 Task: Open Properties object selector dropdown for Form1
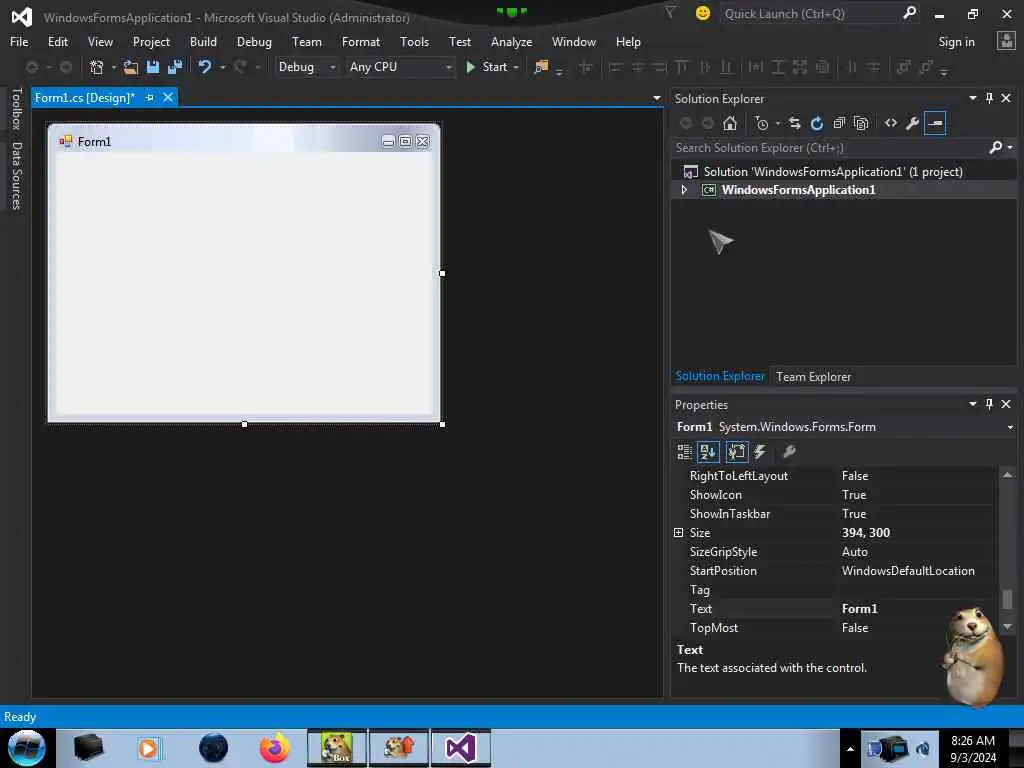click(1010, 427)
